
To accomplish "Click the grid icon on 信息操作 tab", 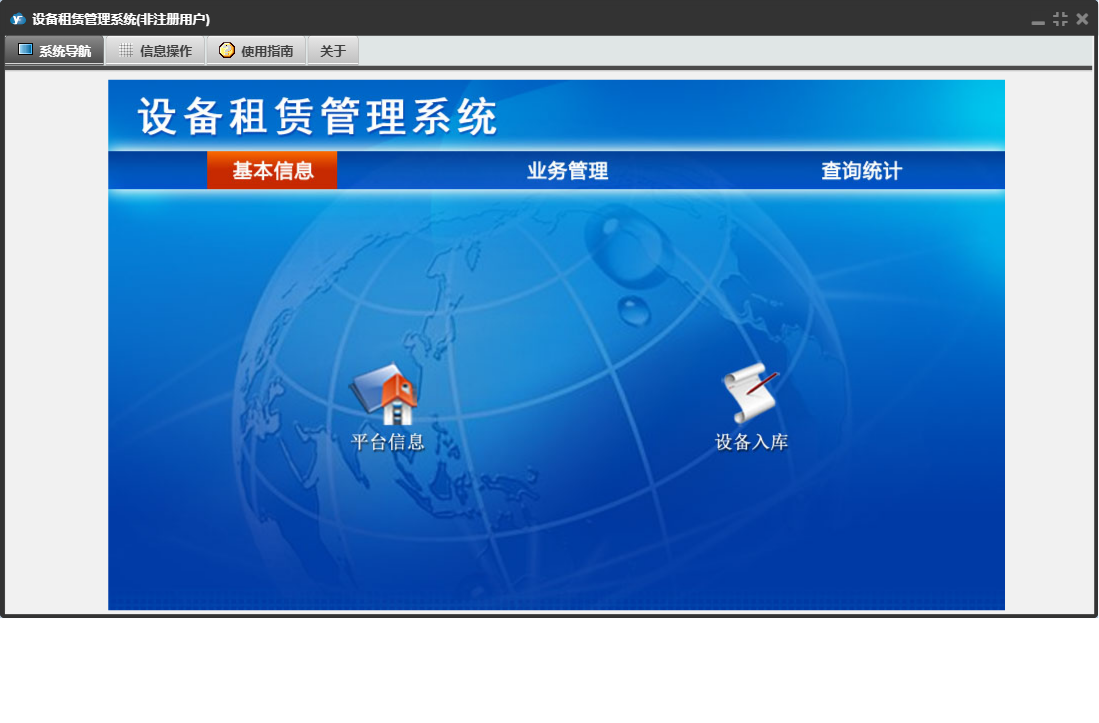I will 126,50.
